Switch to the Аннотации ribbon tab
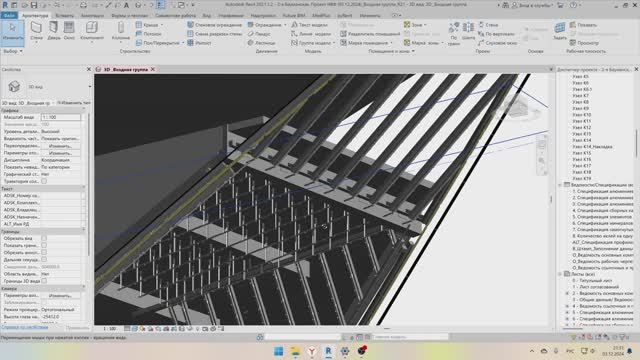 click(92, 16)
